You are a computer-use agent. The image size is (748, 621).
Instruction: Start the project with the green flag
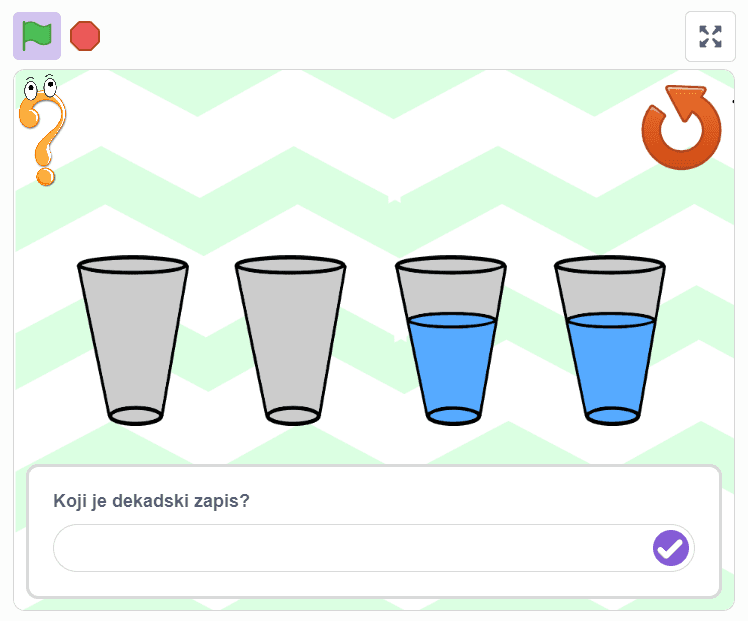[x=37, y=36]
